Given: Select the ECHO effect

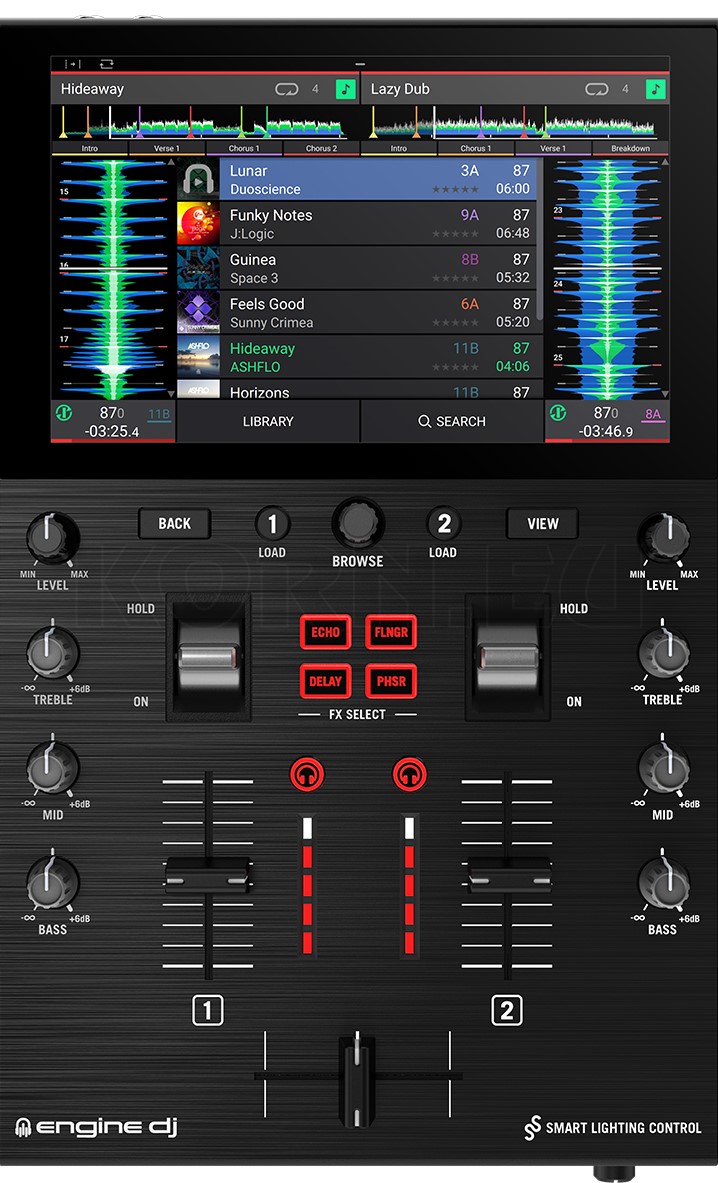Looking at the screenshot, I should coord(326,632).
